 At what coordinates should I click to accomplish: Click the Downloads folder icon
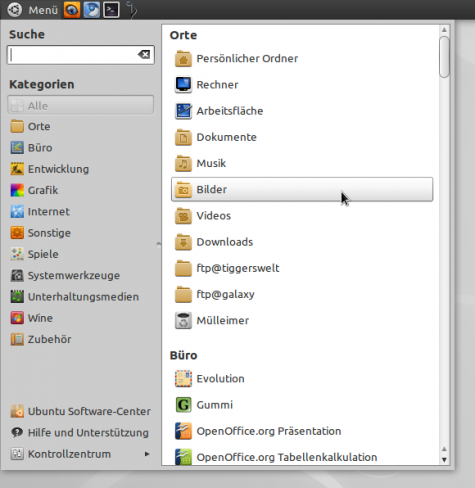183,242
